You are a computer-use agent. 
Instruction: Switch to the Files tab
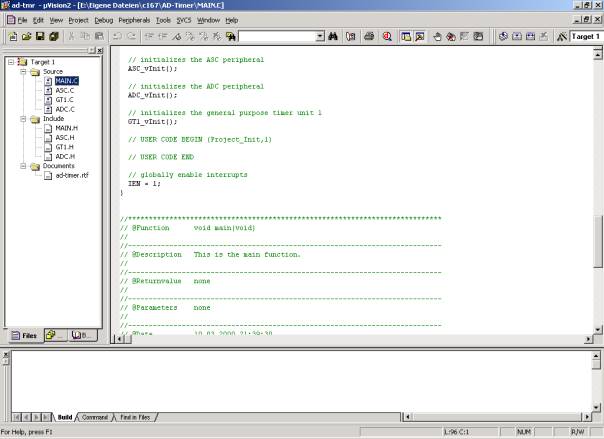tap(25, 335)
